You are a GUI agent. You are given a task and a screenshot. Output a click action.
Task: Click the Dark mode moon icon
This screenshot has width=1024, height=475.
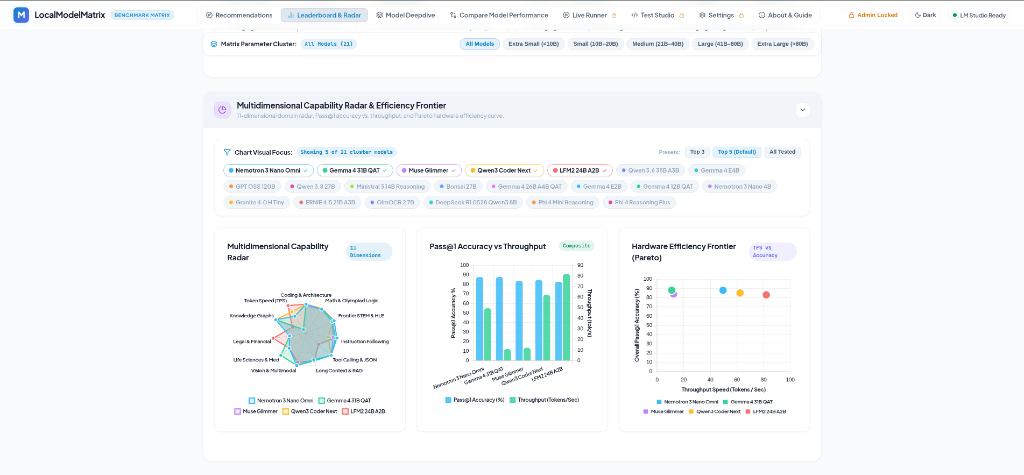(918, 15)
